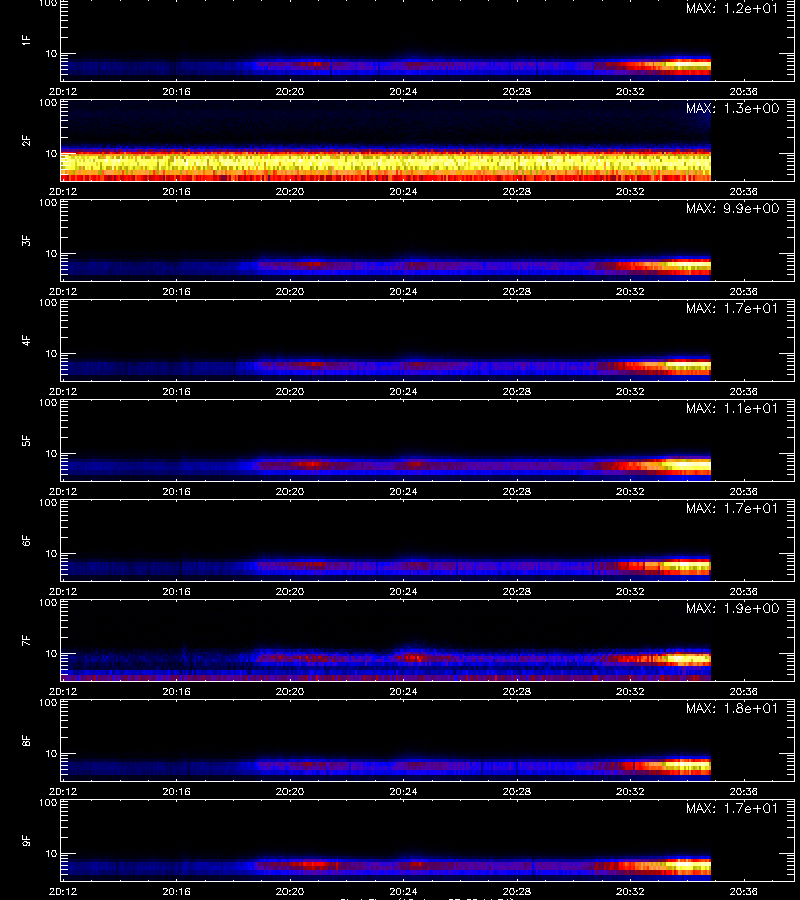The width and height of the screenshot is (800, 900).
Task: Click the 20:24 time label under the 5F panel
Action: (x=403, y=491)
